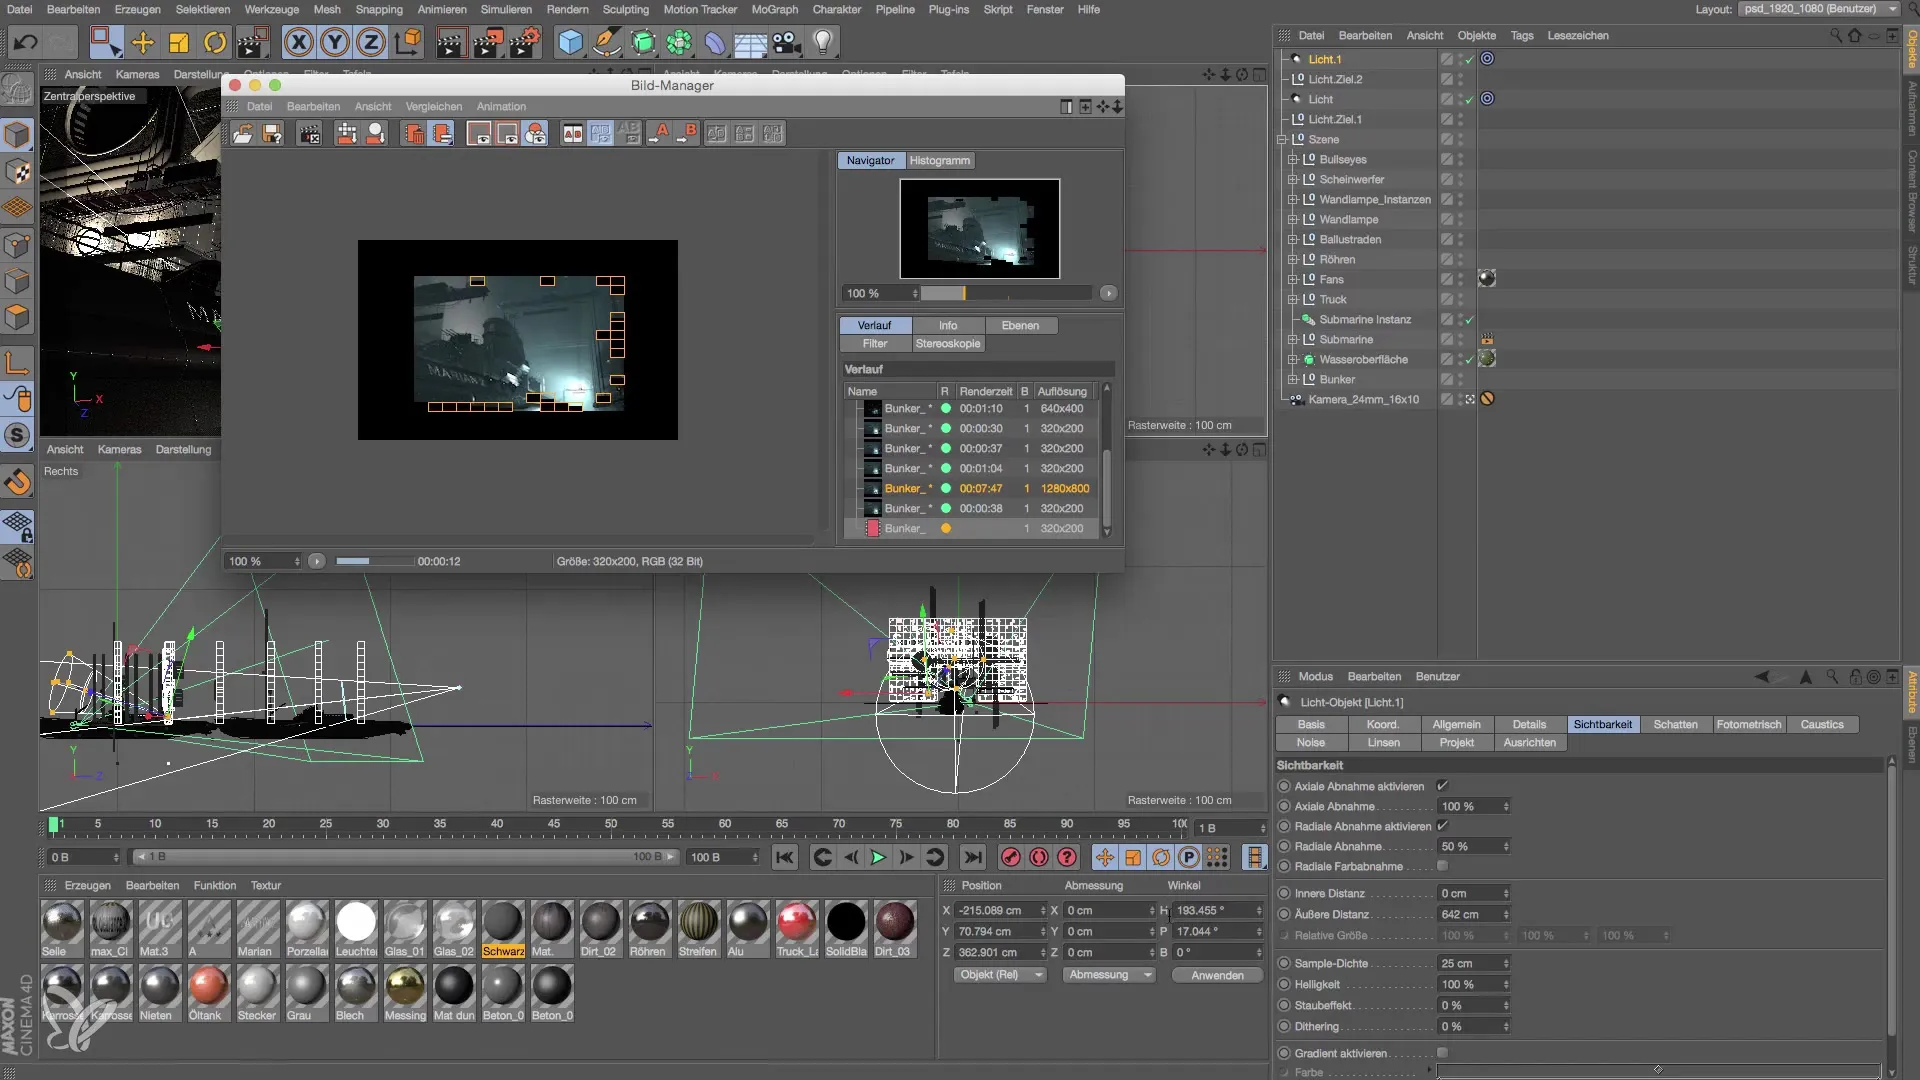Expand the Scheinwerfer group
This screenshot has width=1920, height=1080.
point(1293,179)
